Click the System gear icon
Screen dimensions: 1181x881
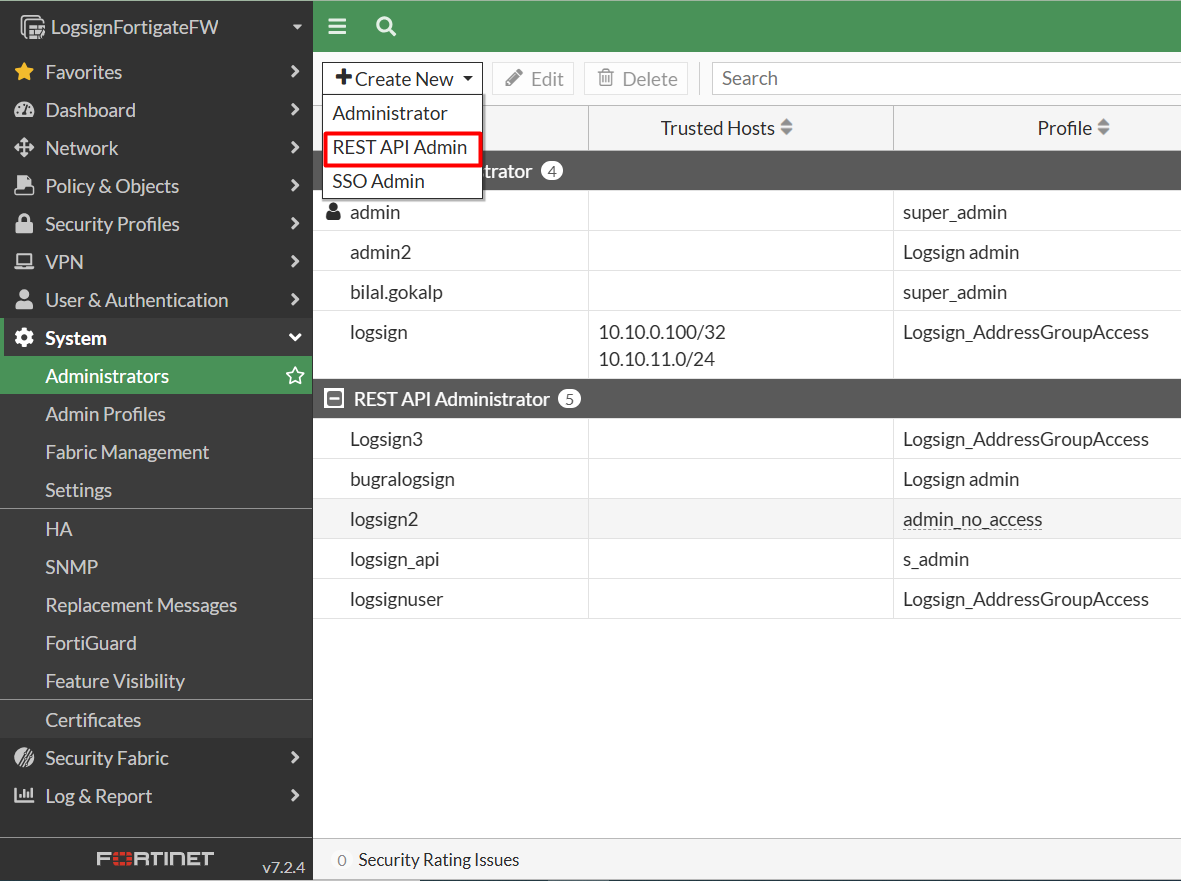[x=24, y=337]
